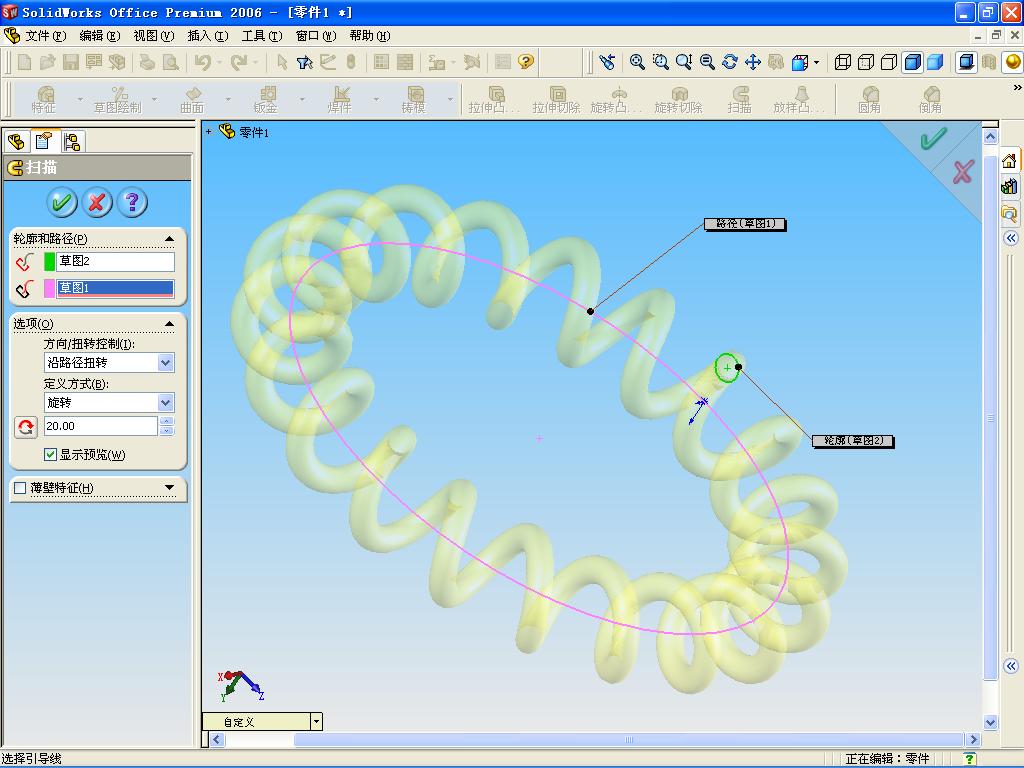Image resolution: width=1024 pixels, height=768 pixels.
Task: Switch to Shaded With Edges mode
Action: tap(912, 62)
